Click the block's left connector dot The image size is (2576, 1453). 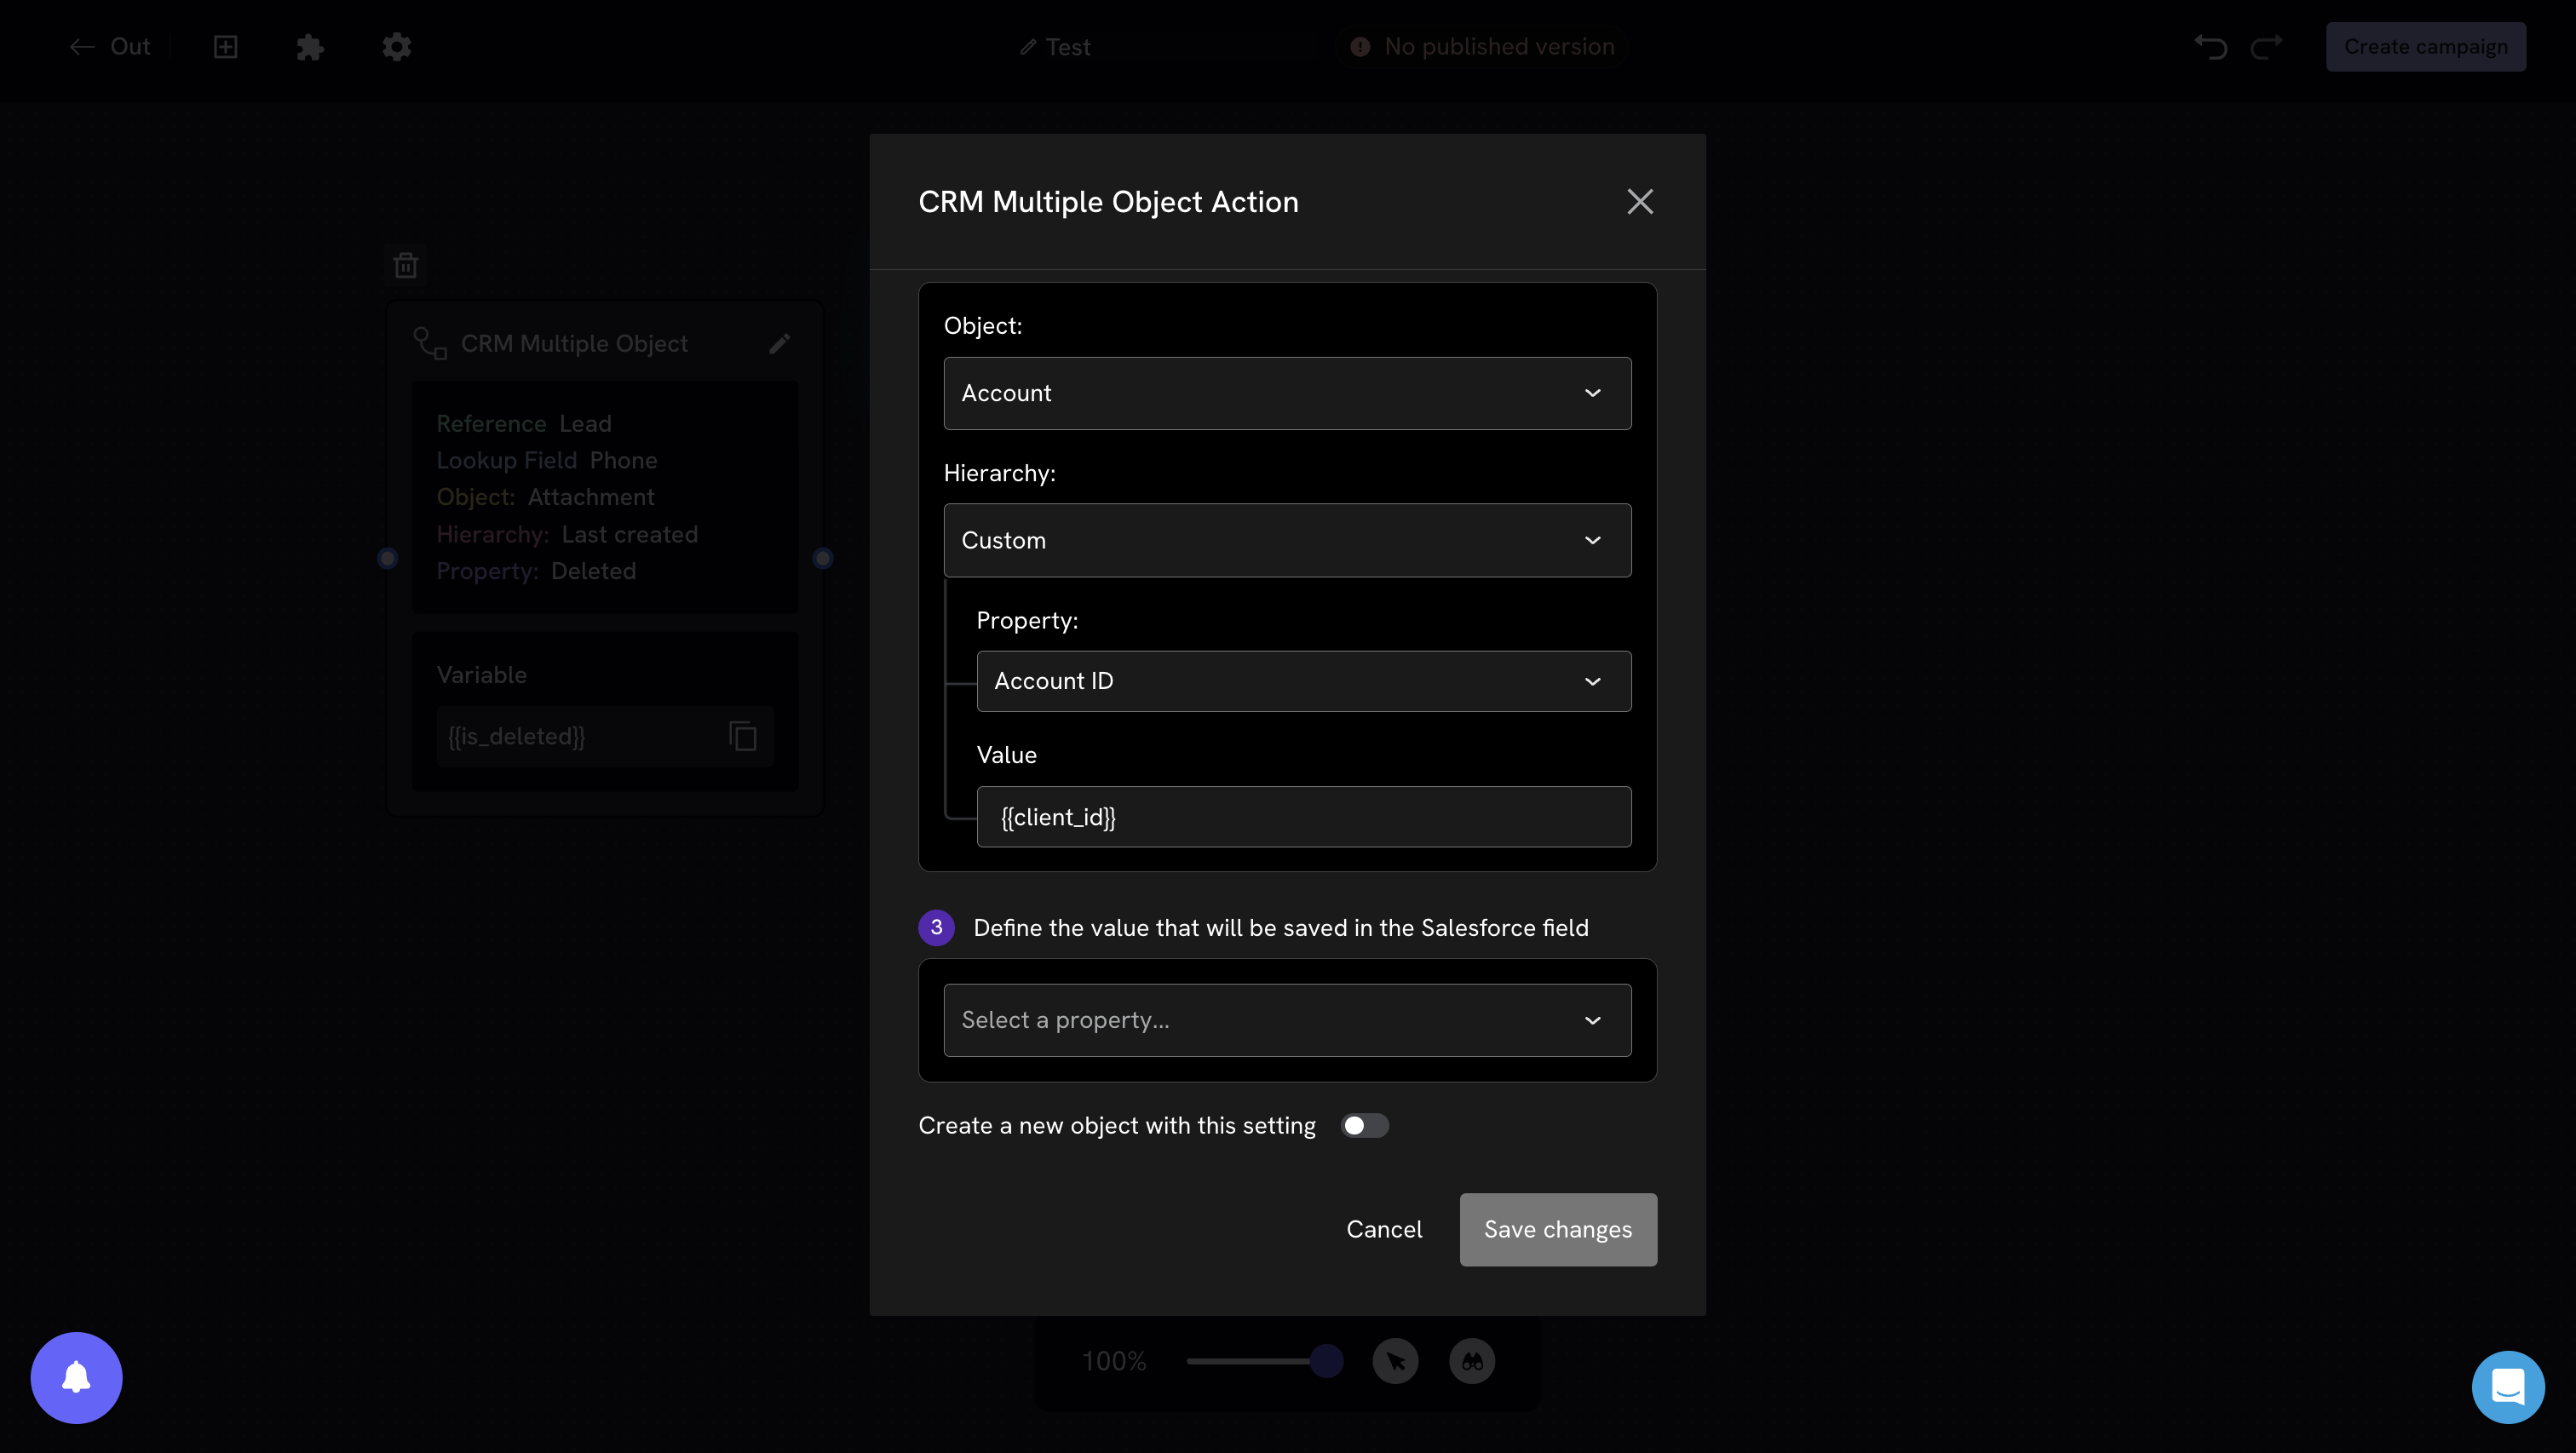388,558
